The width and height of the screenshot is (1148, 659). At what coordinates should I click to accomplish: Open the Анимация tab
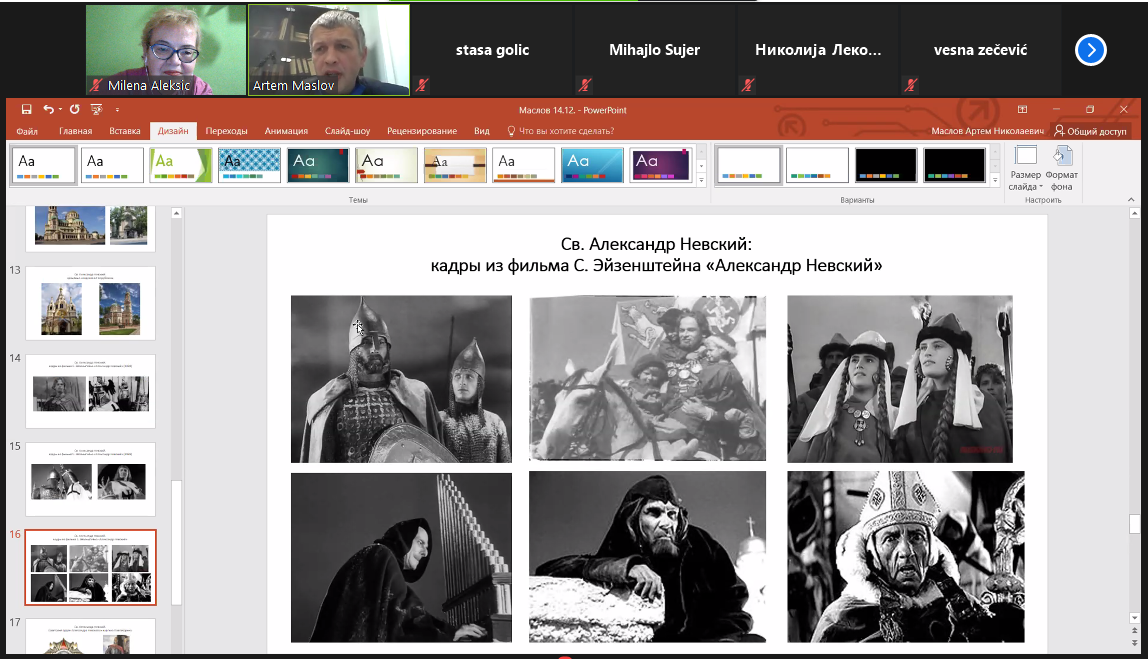pos(286,131)
